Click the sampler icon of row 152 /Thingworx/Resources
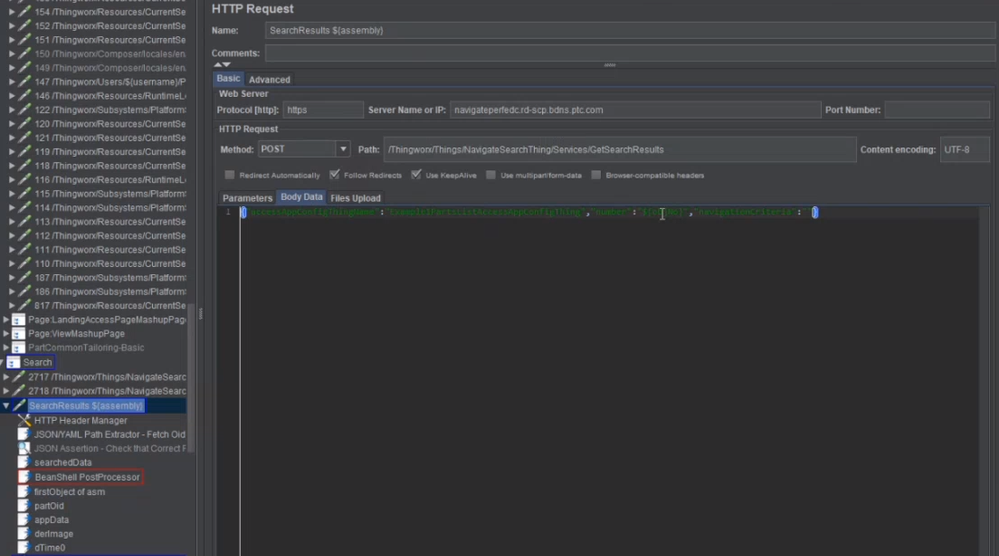 click(x=24, y=26)
